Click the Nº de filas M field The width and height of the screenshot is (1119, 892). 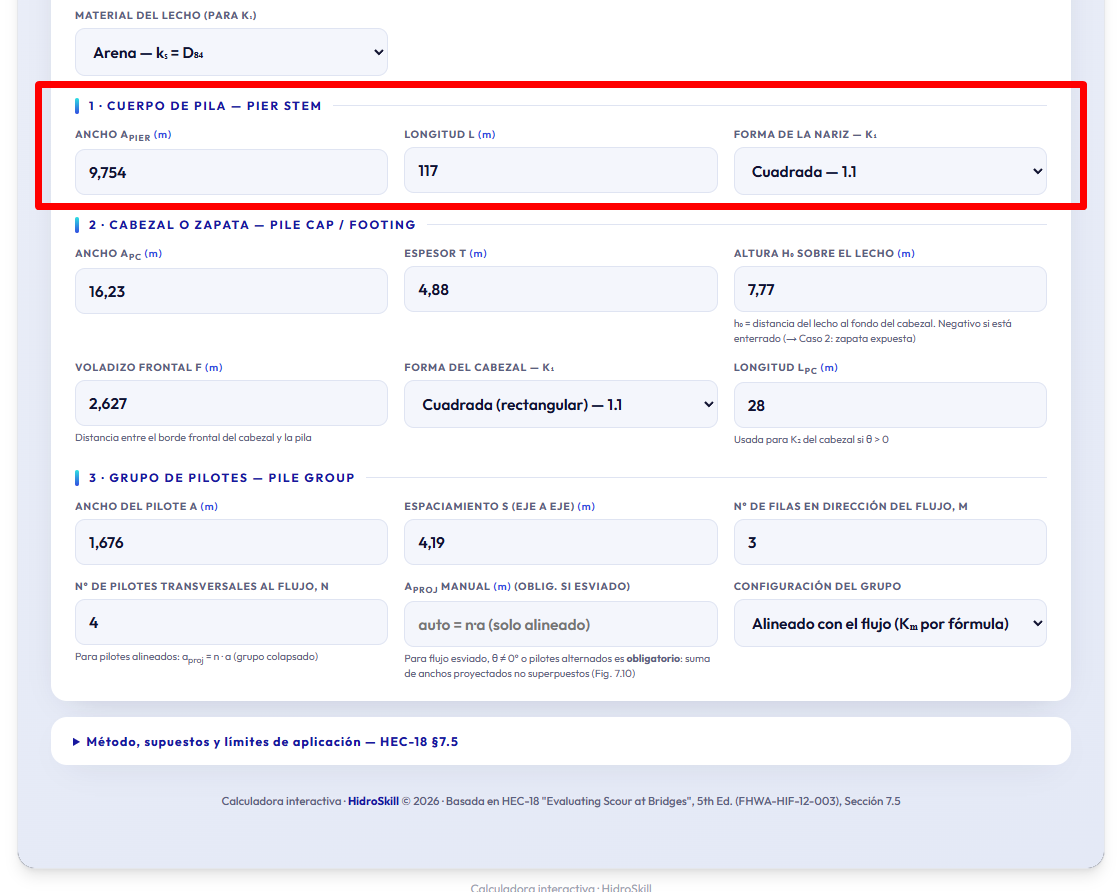(x=890, y=542)
